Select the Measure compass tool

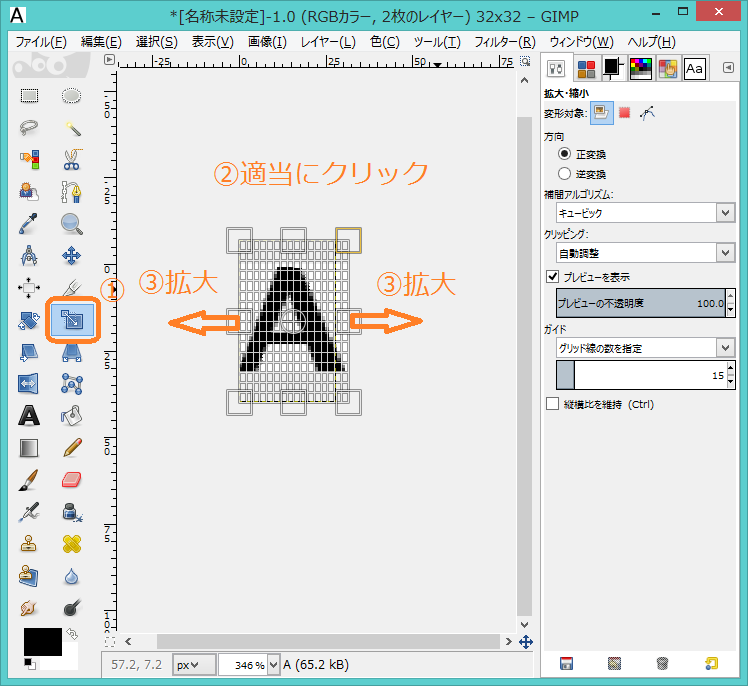(x=29, y=256)
